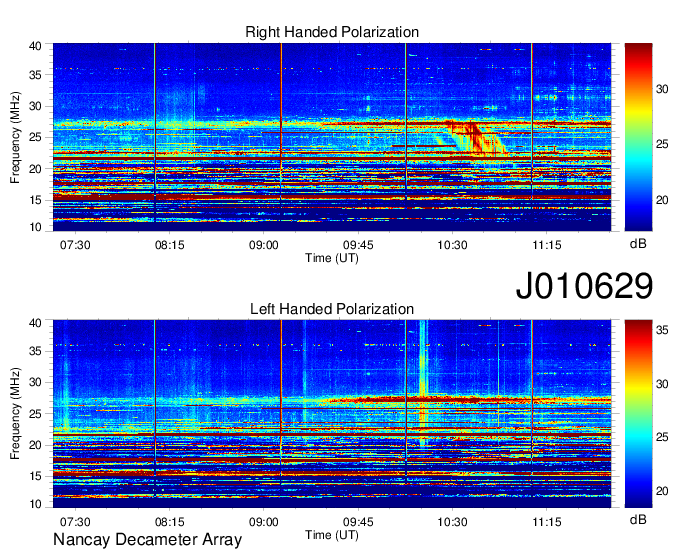Click the "20" frequency tick of the Left Handed plot

(x=36, y=445)
